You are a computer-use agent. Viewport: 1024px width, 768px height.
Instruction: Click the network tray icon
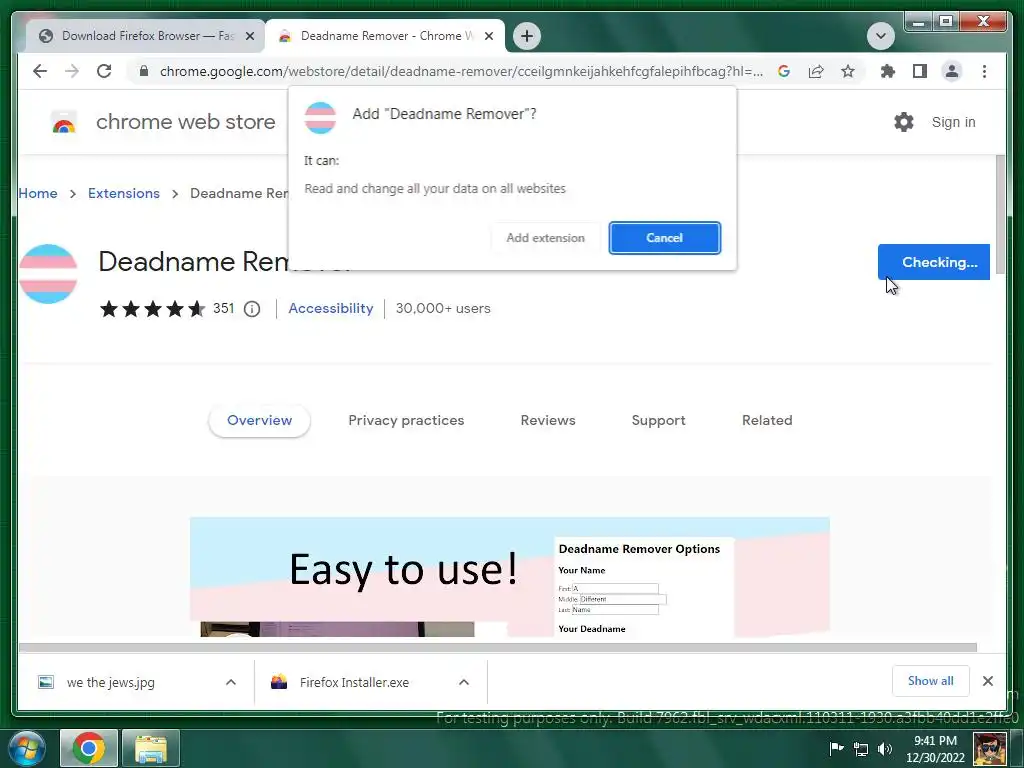(861, 749)
